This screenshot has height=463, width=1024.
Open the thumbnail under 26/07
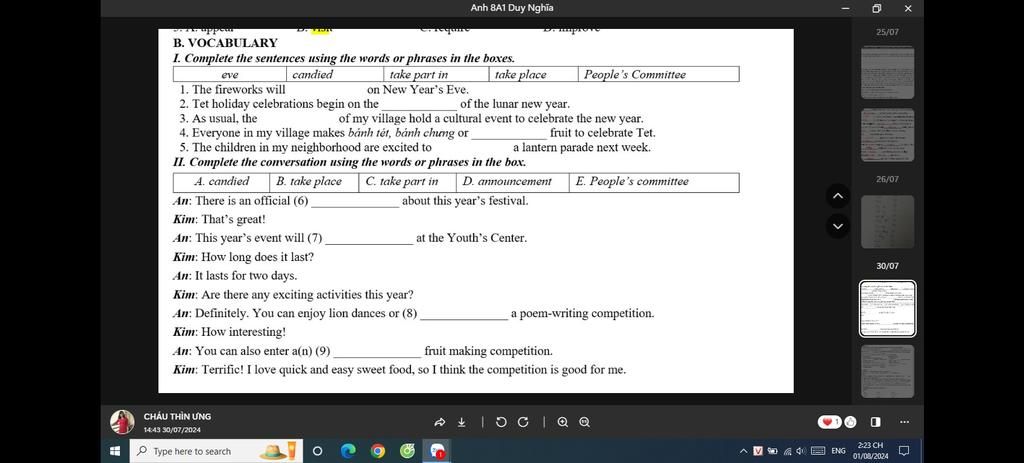tap(888, 222)
